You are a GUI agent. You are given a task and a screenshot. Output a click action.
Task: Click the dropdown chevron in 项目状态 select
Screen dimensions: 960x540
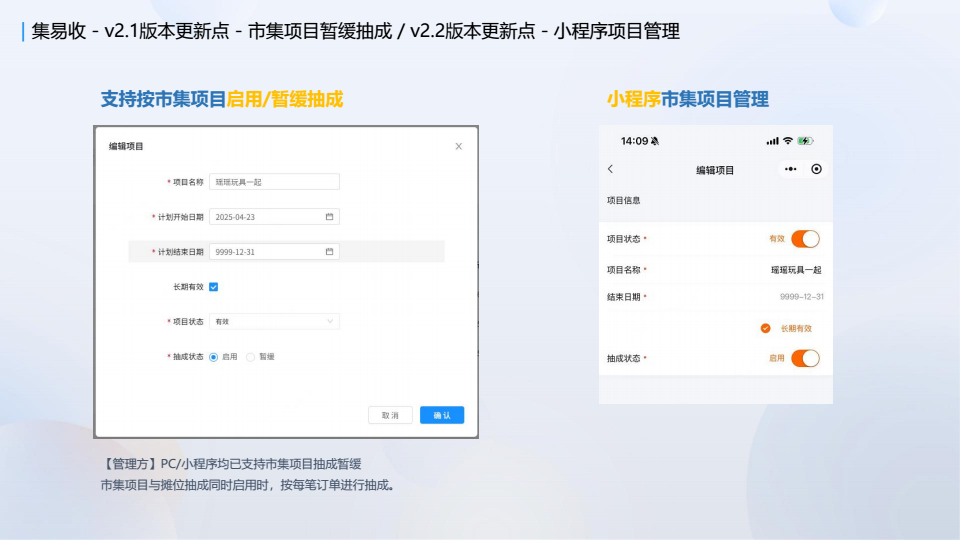pos(330,321)
